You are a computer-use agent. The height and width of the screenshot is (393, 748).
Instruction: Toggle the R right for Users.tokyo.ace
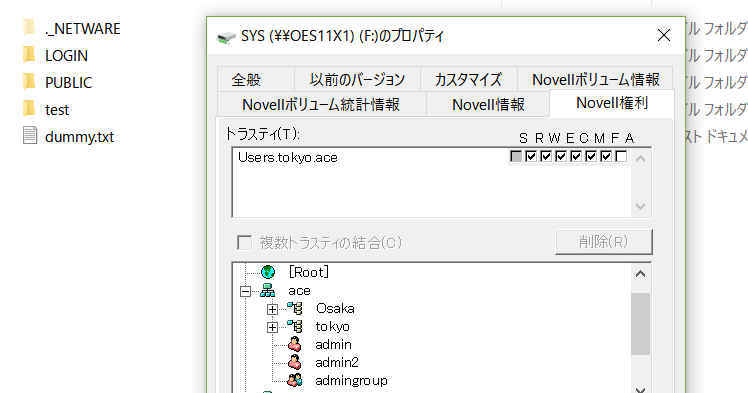pyautogui.click(x=531, y=156)
